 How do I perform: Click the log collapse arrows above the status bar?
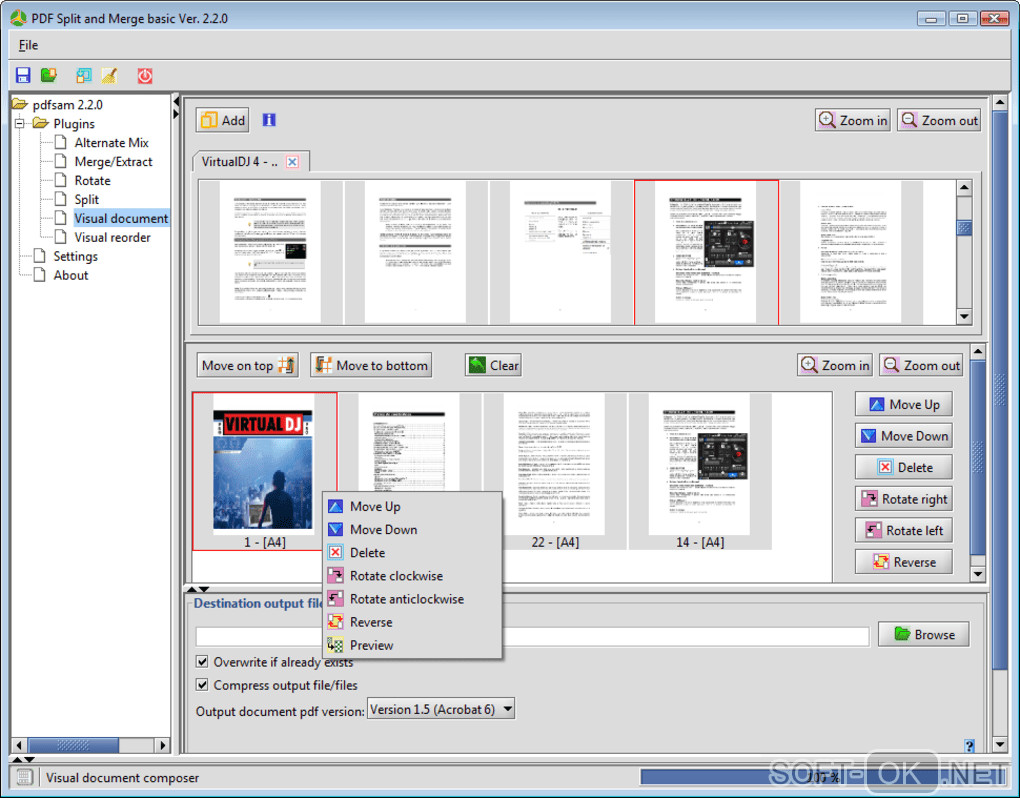click(23, 759)
